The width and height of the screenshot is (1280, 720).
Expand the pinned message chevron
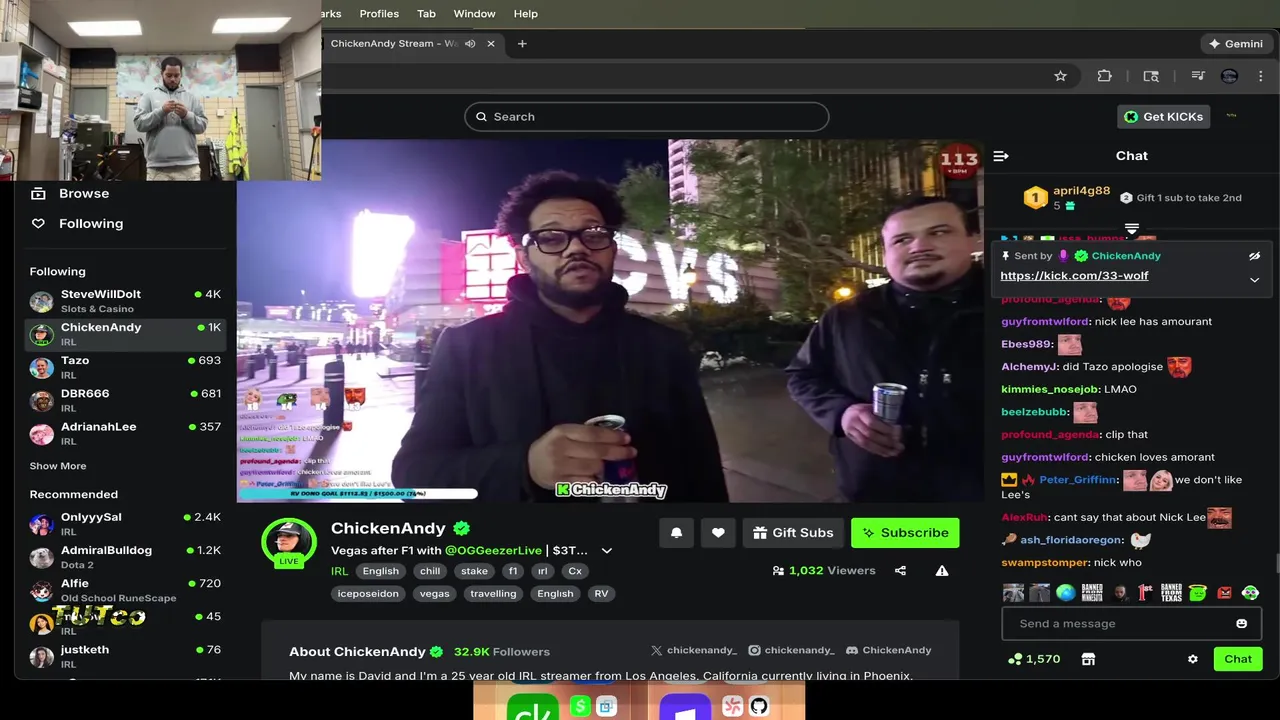1254,280
